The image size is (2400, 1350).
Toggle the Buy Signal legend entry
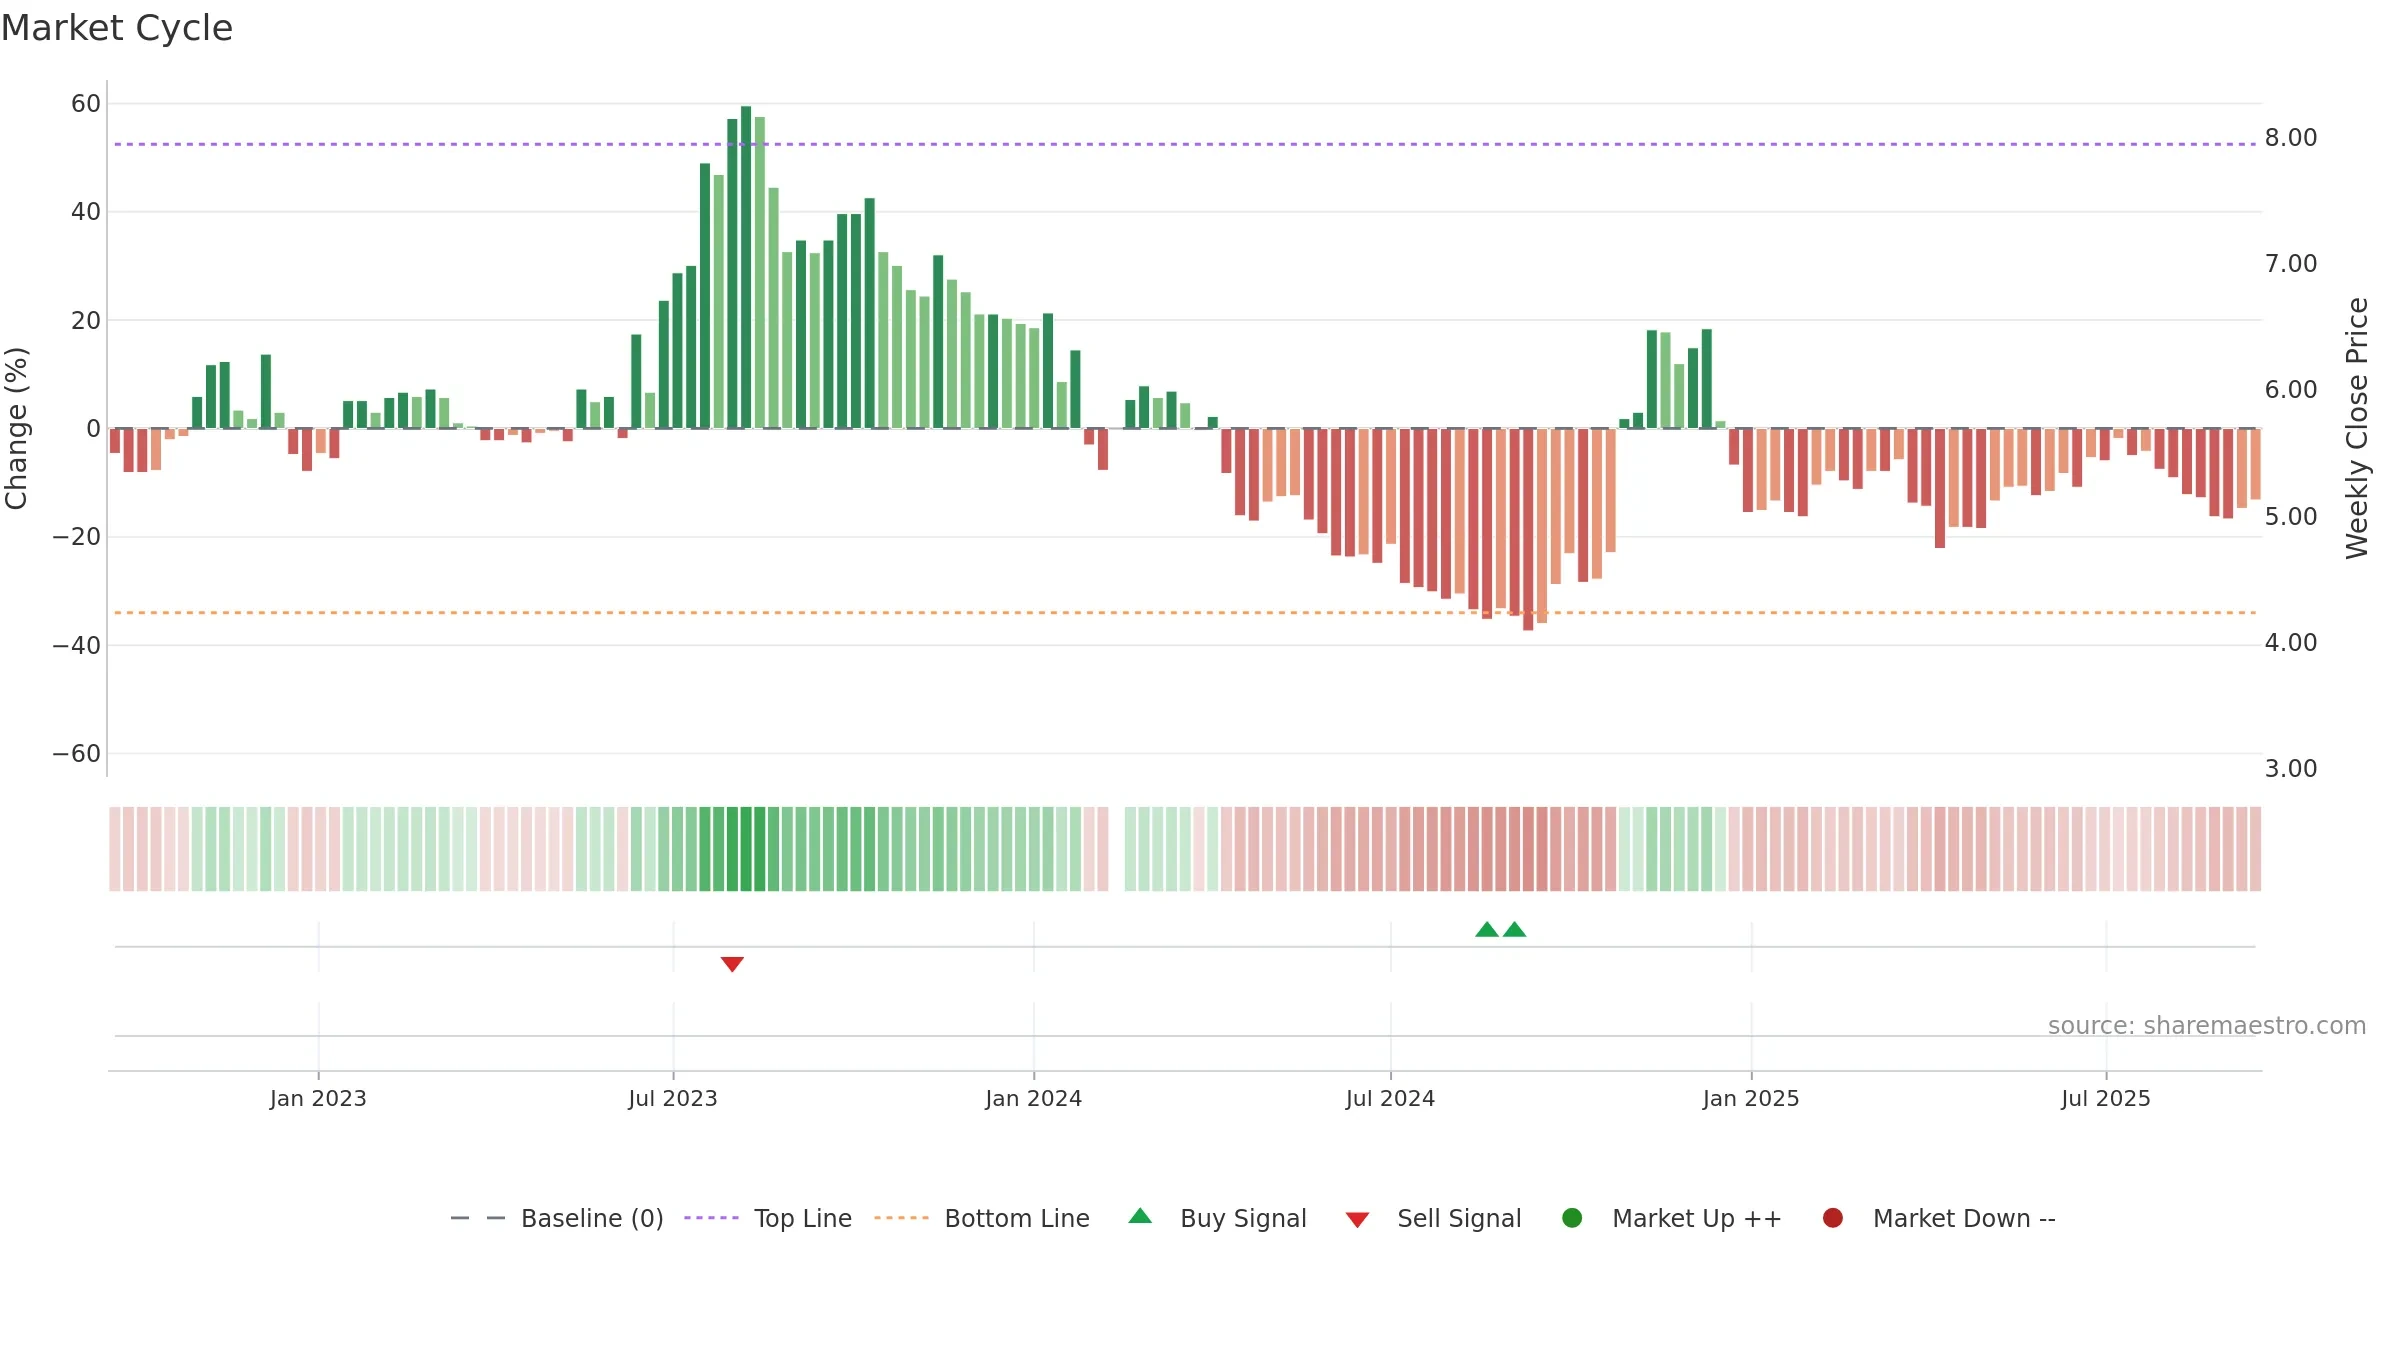tap(1217, 1218)
